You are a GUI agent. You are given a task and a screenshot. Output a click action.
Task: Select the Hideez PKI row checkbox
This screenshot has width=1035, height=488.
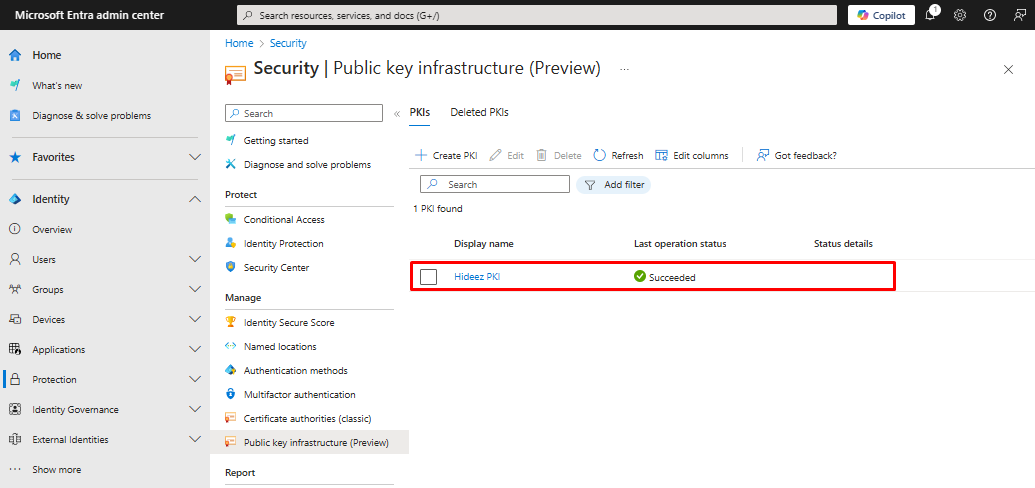(429, 277)
